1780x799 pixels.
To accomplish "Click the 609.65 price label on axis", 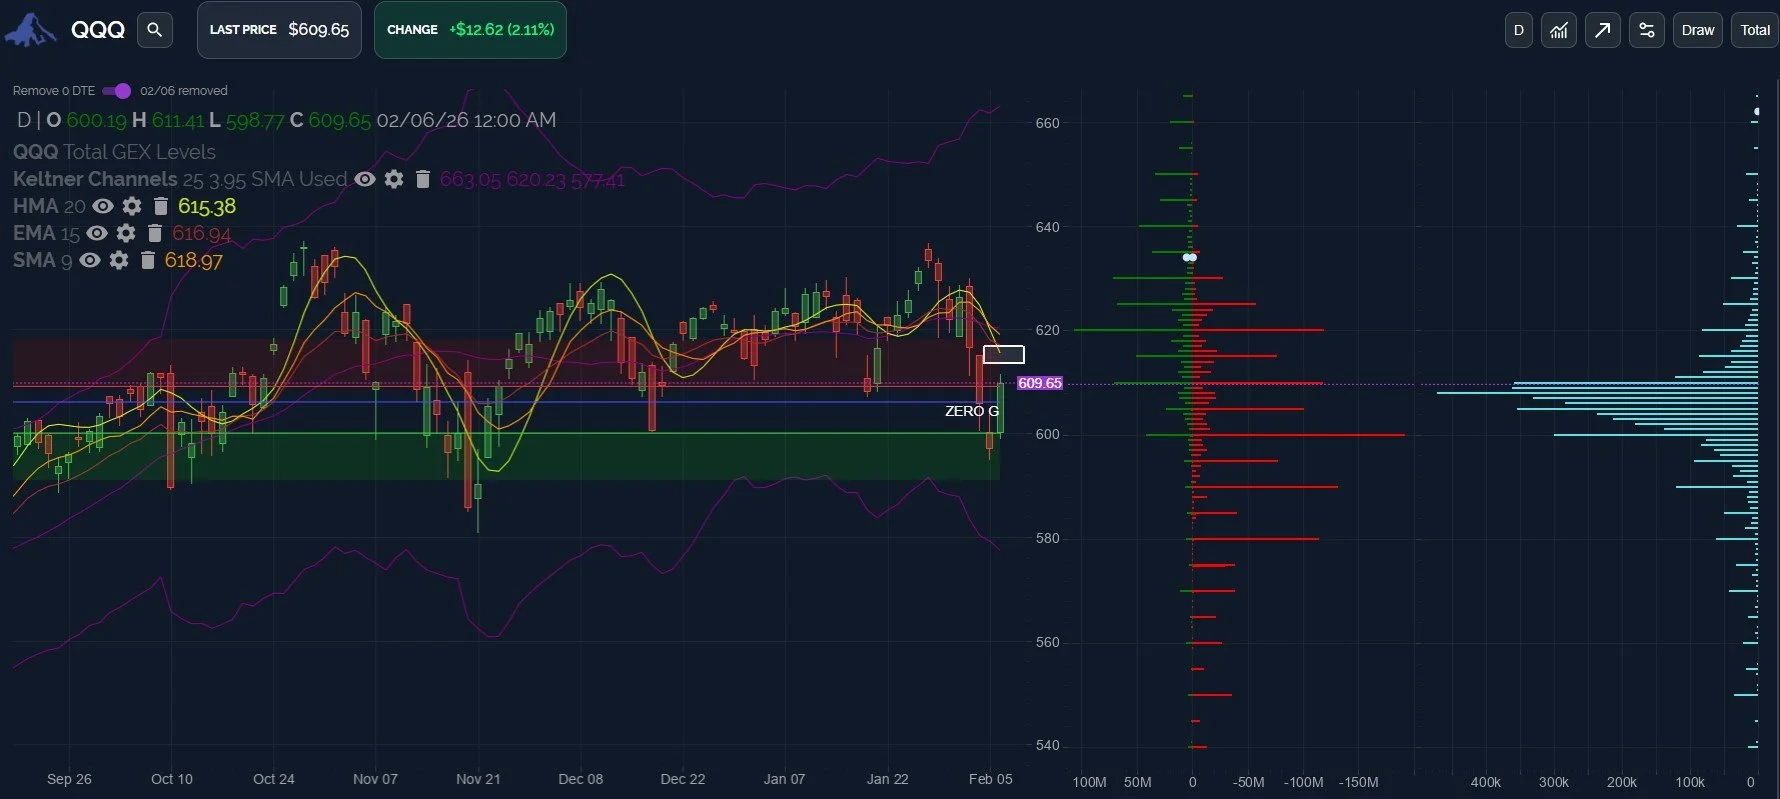I will tap(1040, 383).
